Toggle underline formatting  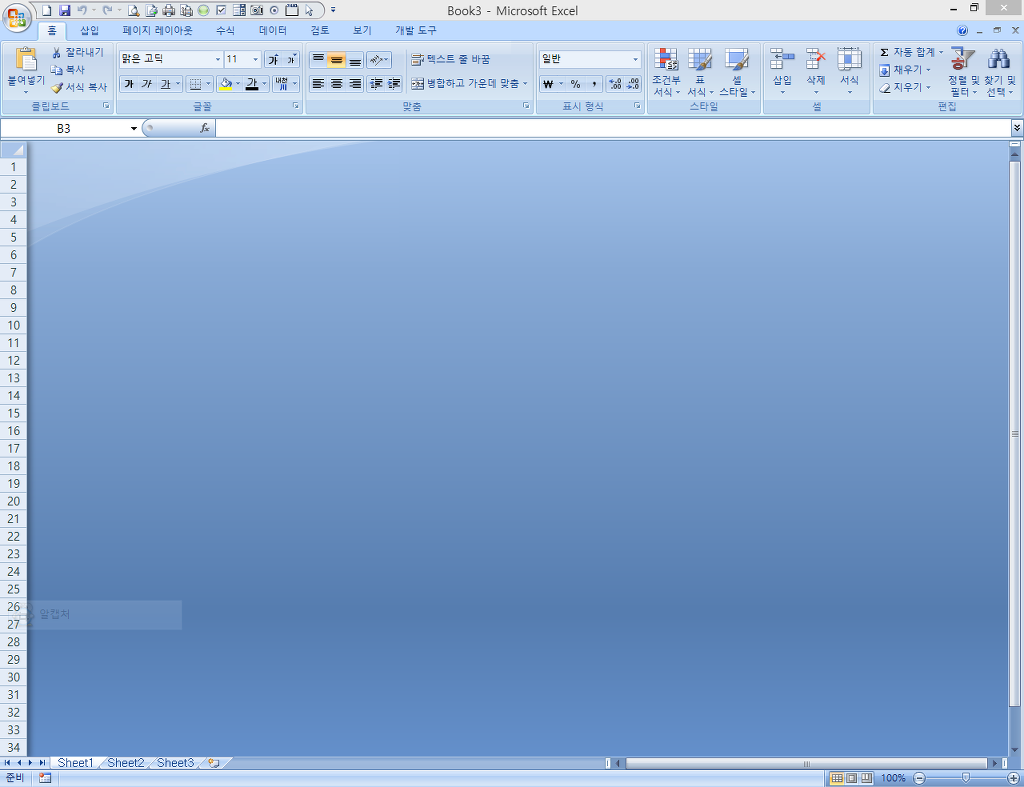165,84
